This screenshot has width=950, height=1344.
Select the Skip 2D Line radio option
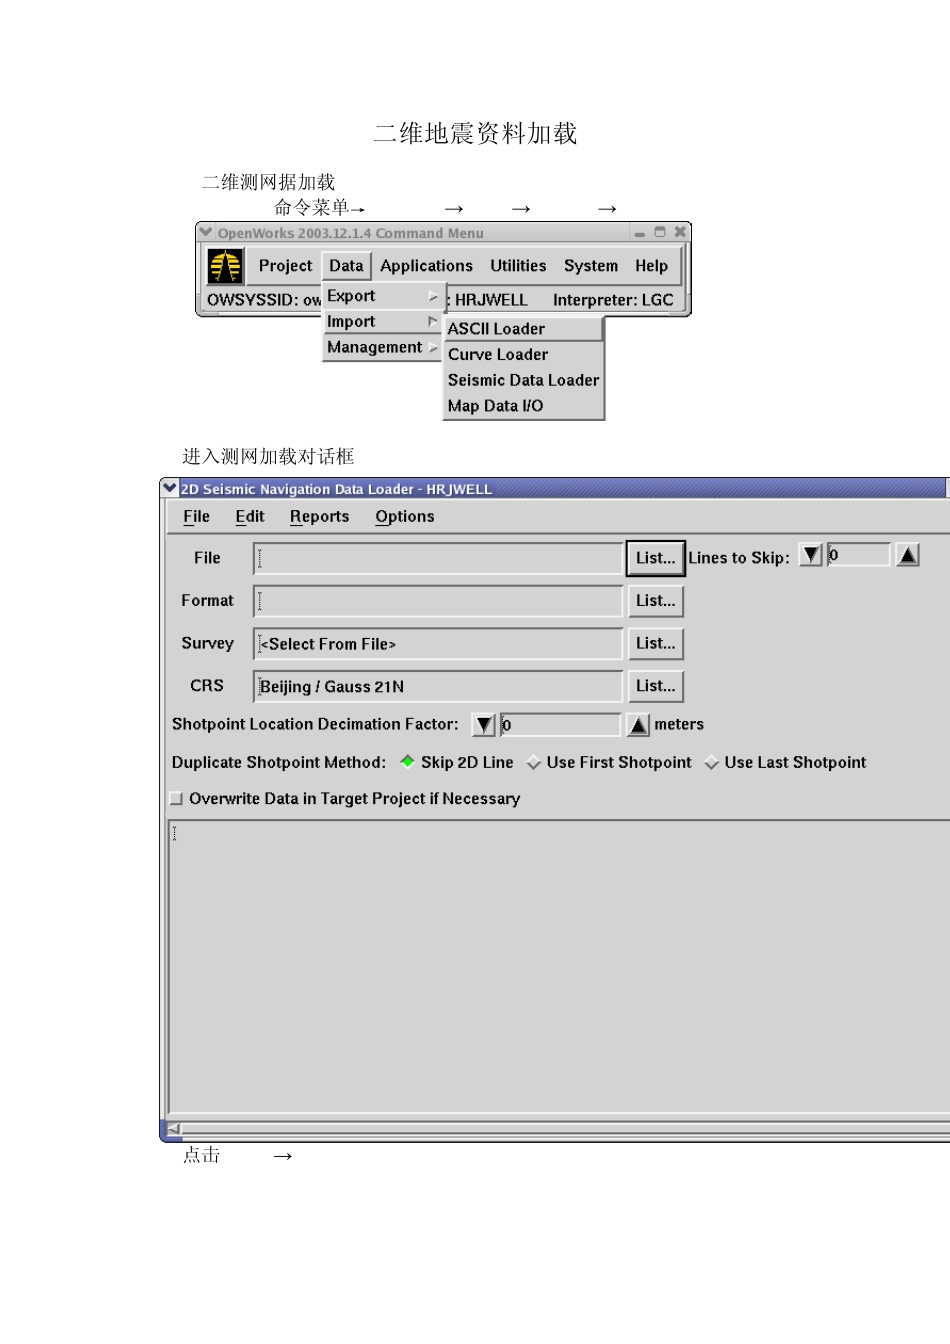[x=408, y=762]
